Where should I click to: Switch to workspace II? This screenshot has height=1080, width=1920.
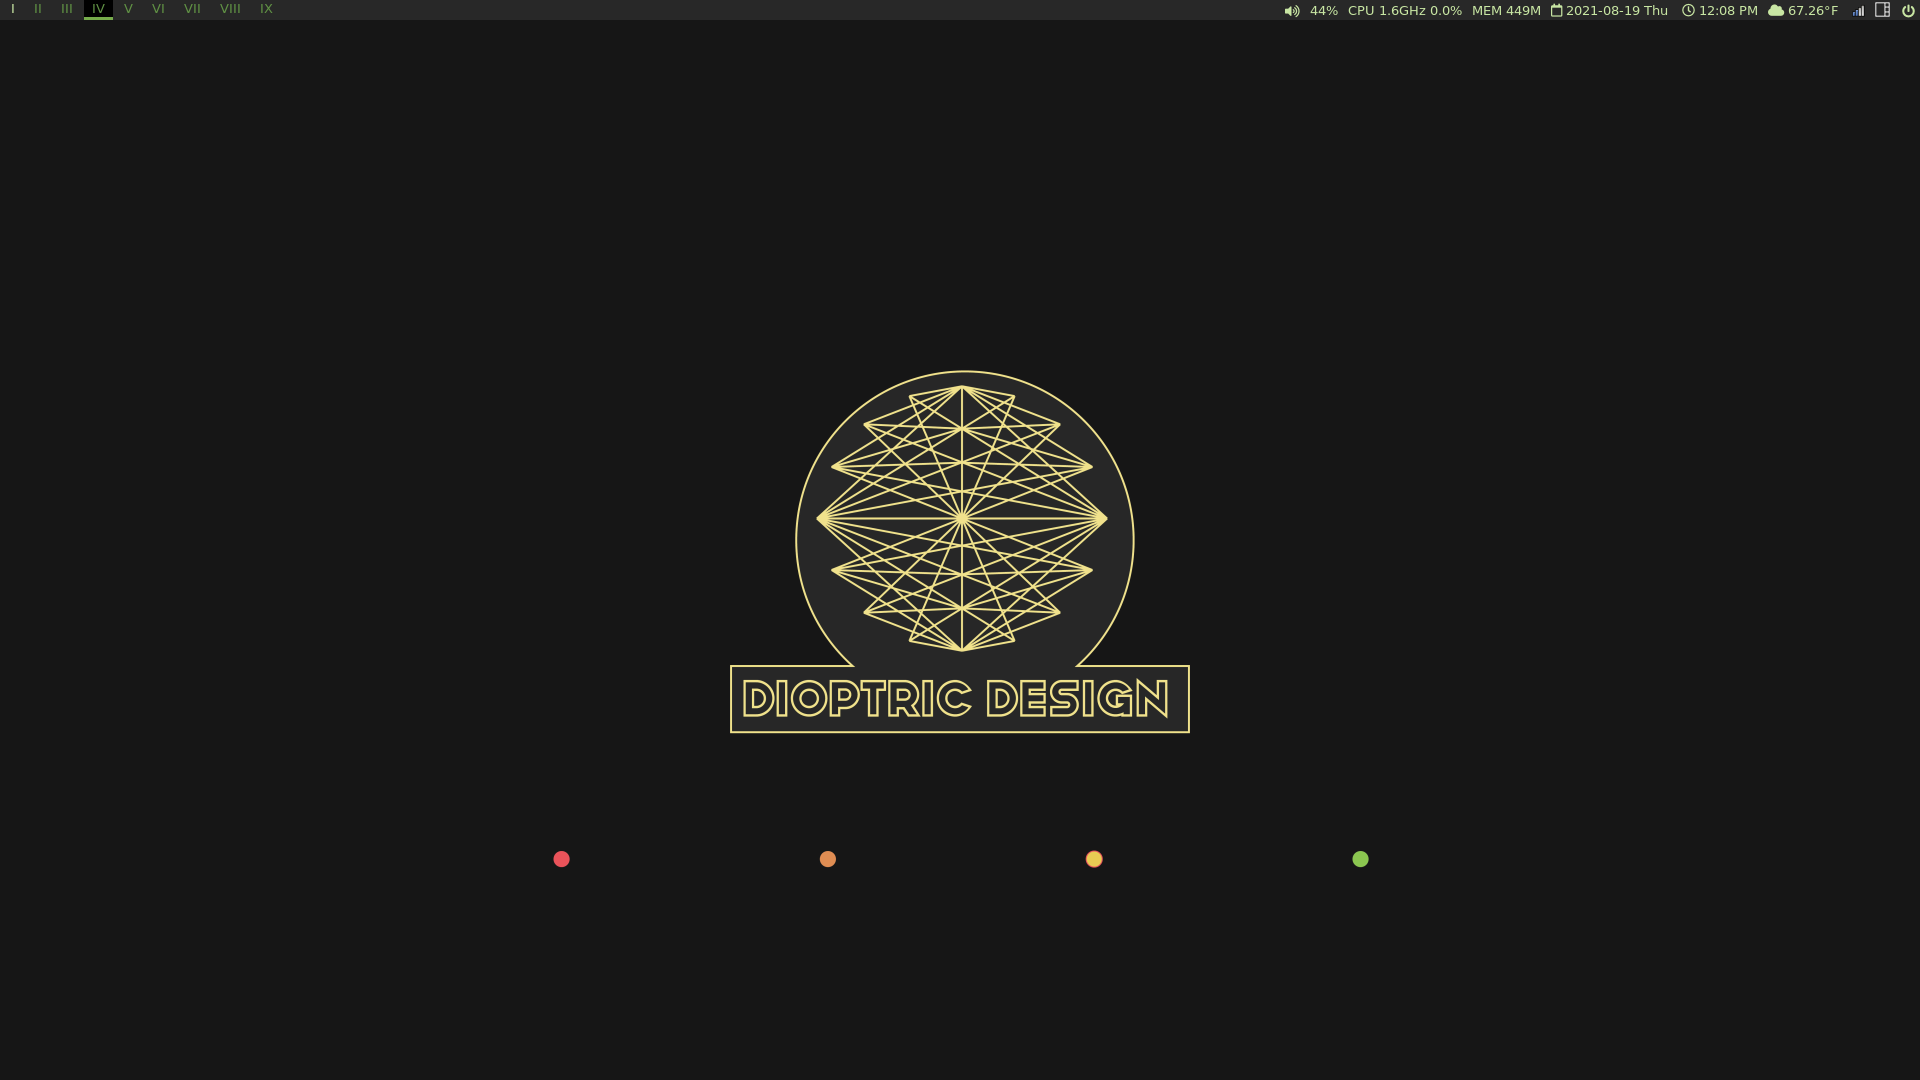point(38,9)
